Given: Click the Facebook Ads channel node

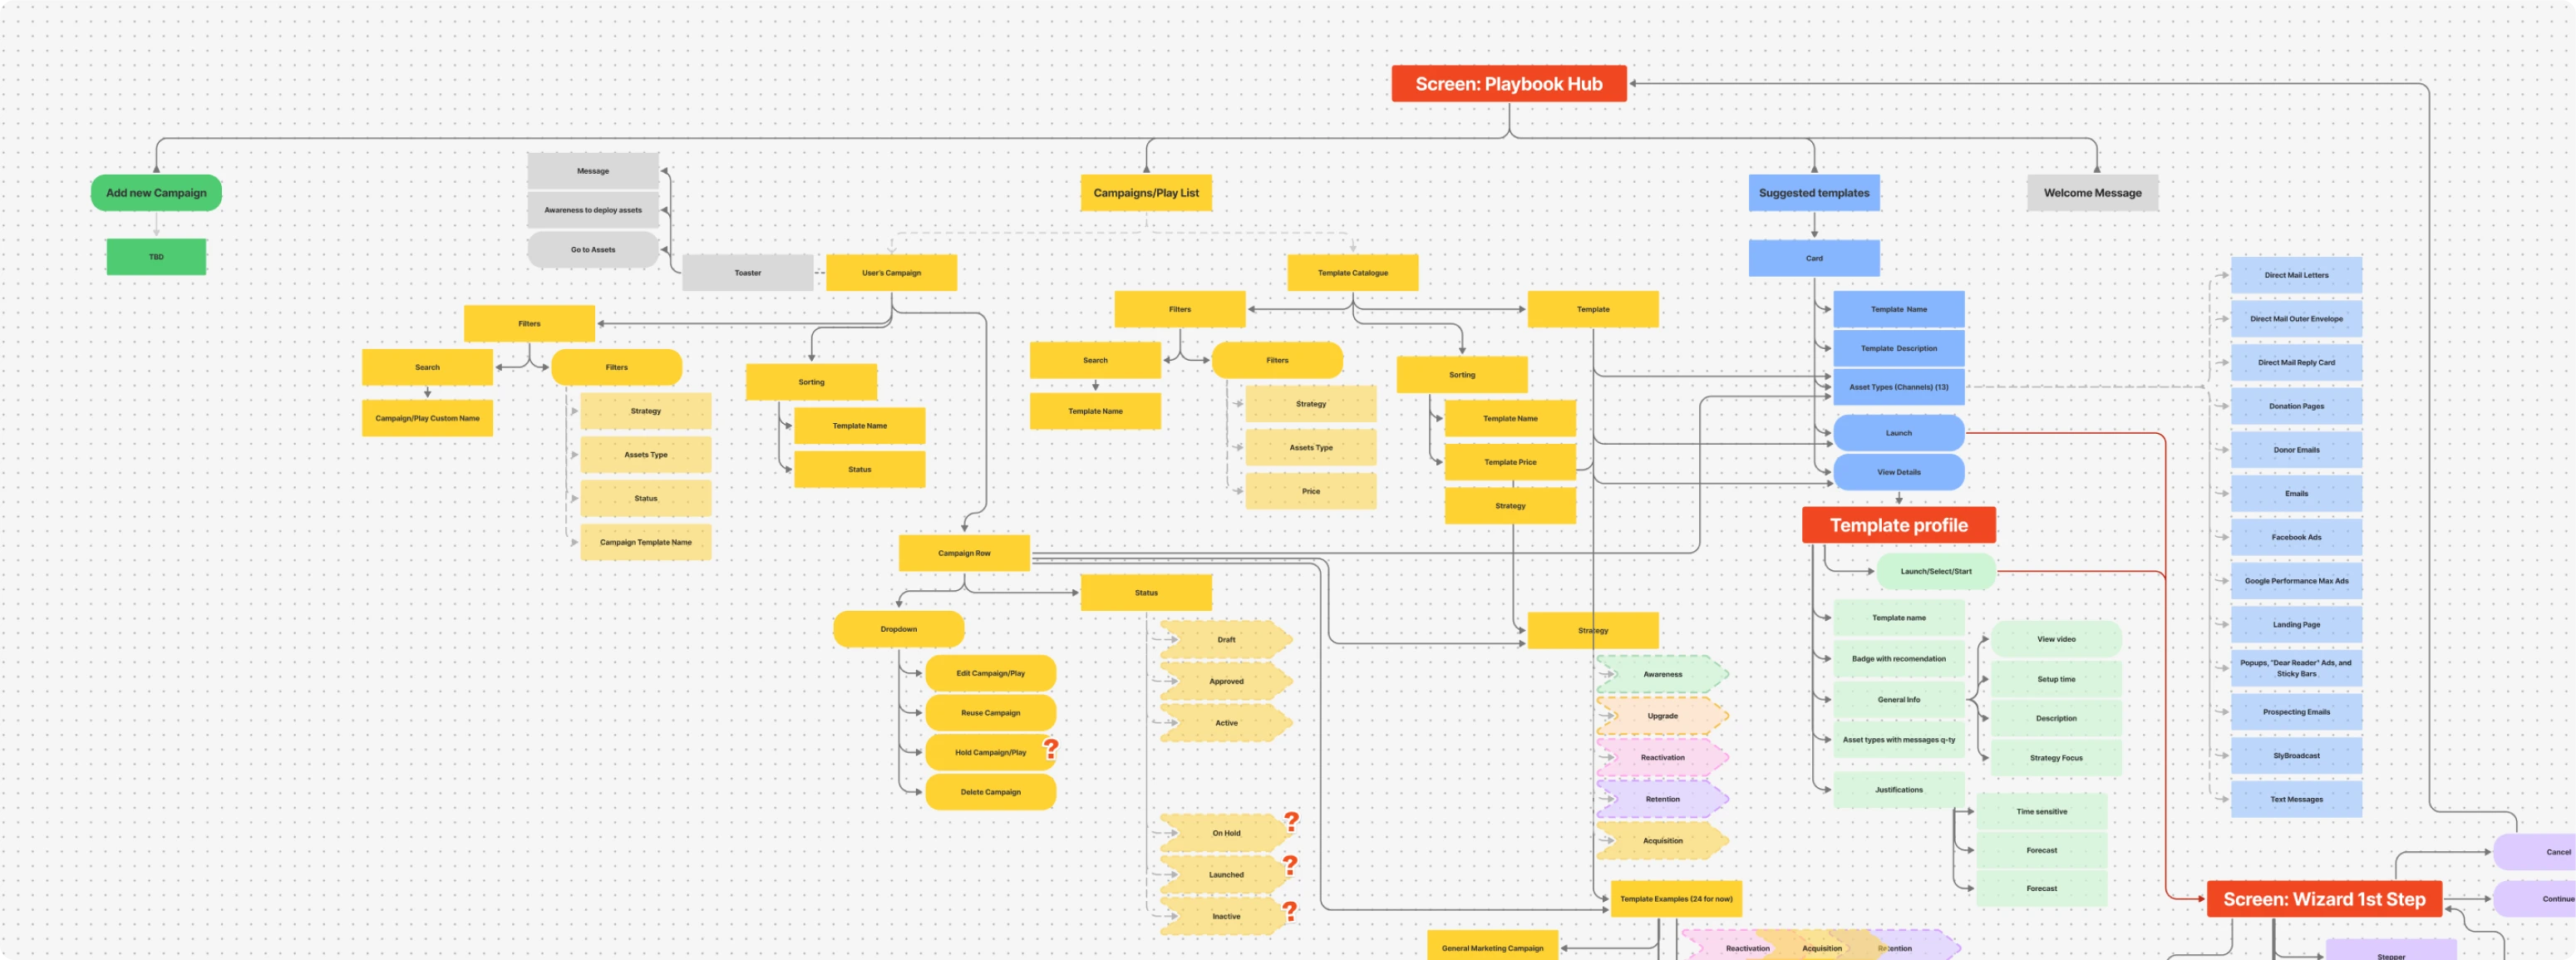Looking at the screenshot, I should (x=2297, y=536).
